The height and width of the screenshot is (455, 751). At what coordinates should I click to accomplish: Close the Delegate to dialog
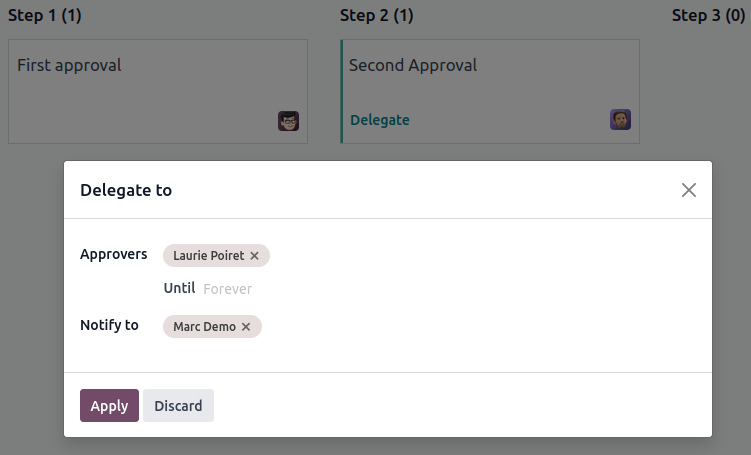pyautogui.click(x=688, y=190)
